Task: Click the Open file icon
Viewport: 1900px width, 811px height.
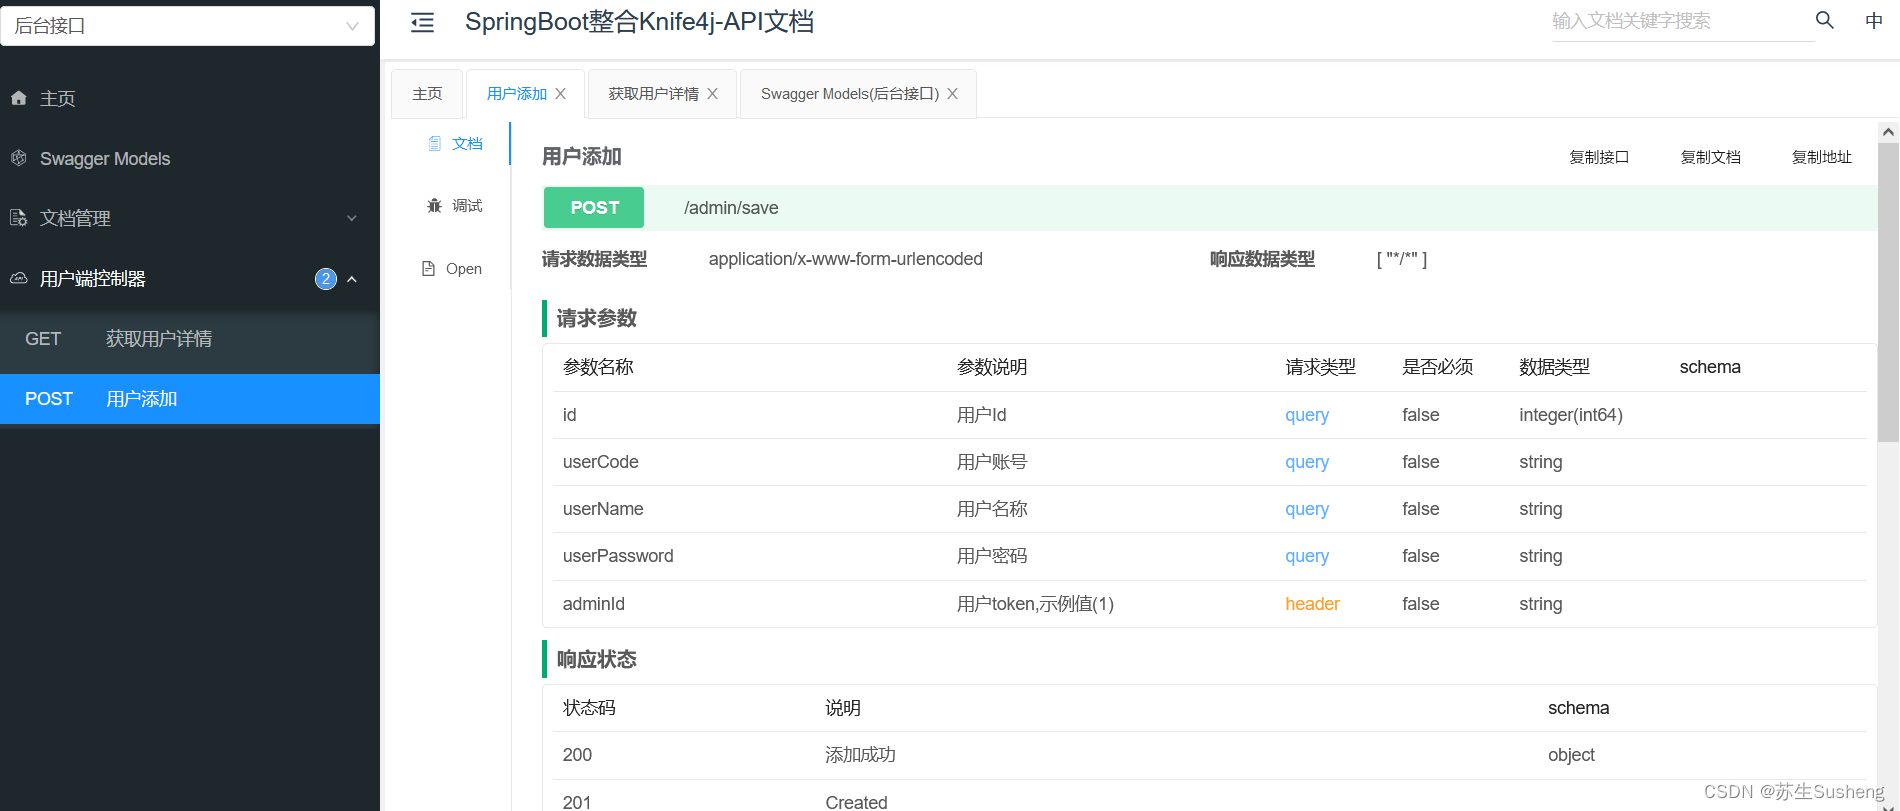Action: click(x=428, y=268)
